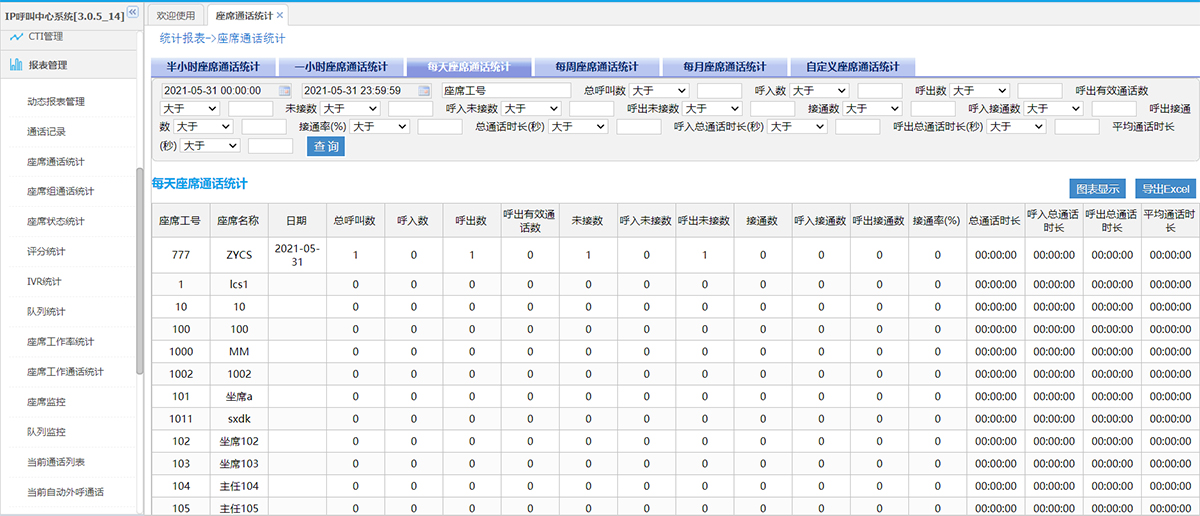
Task: Open 评分统计 in sidebar
Action: click(46, 251)
